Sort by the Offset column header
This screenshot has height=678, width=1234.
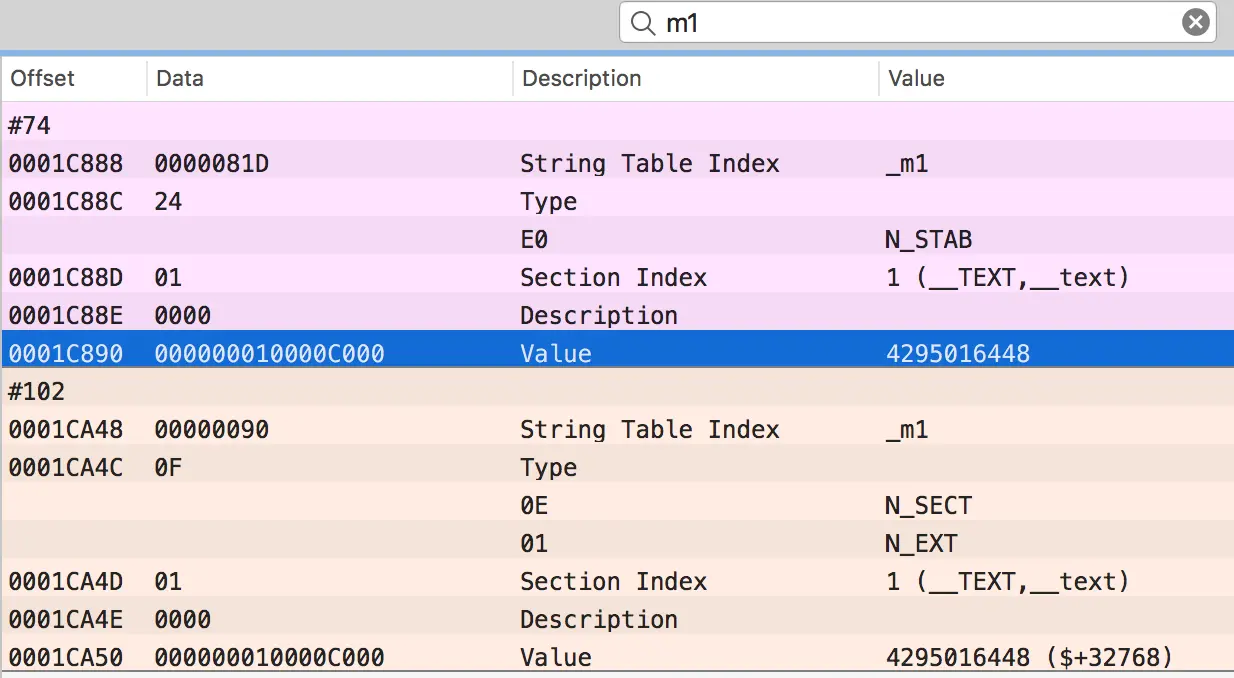(43, 78)
